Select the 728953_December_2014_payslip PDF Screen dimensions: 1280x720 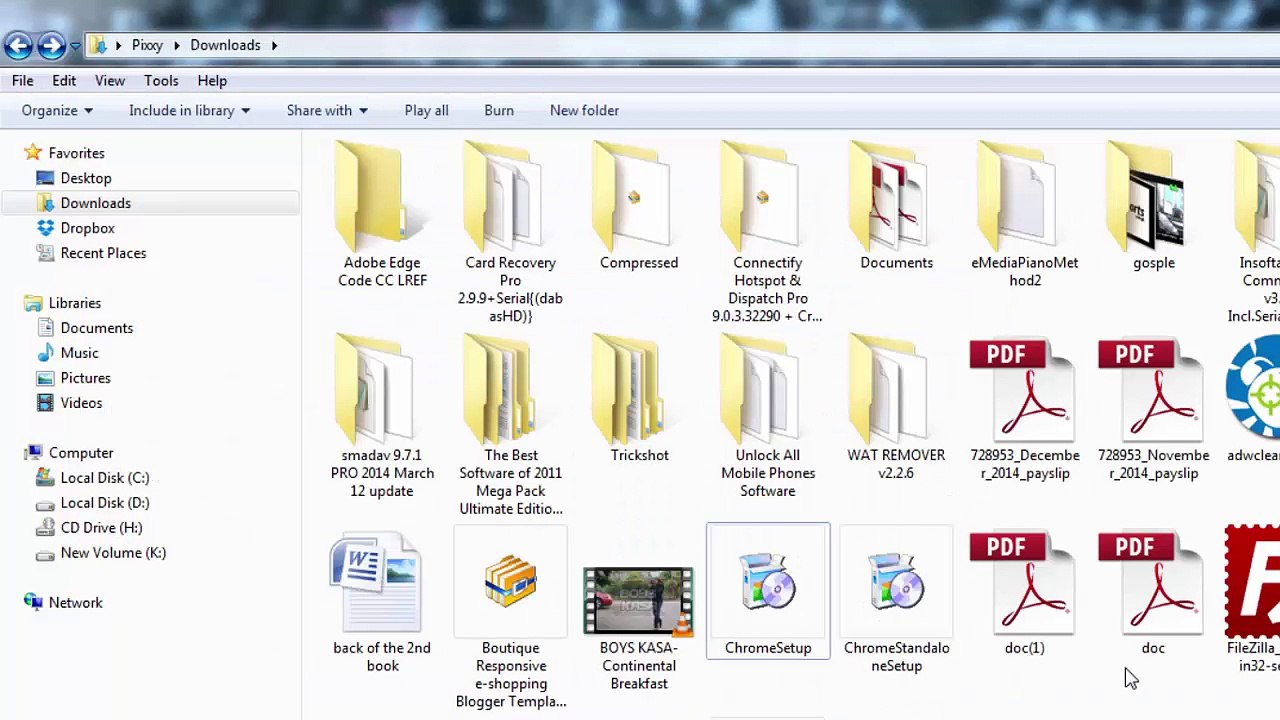1024,410
